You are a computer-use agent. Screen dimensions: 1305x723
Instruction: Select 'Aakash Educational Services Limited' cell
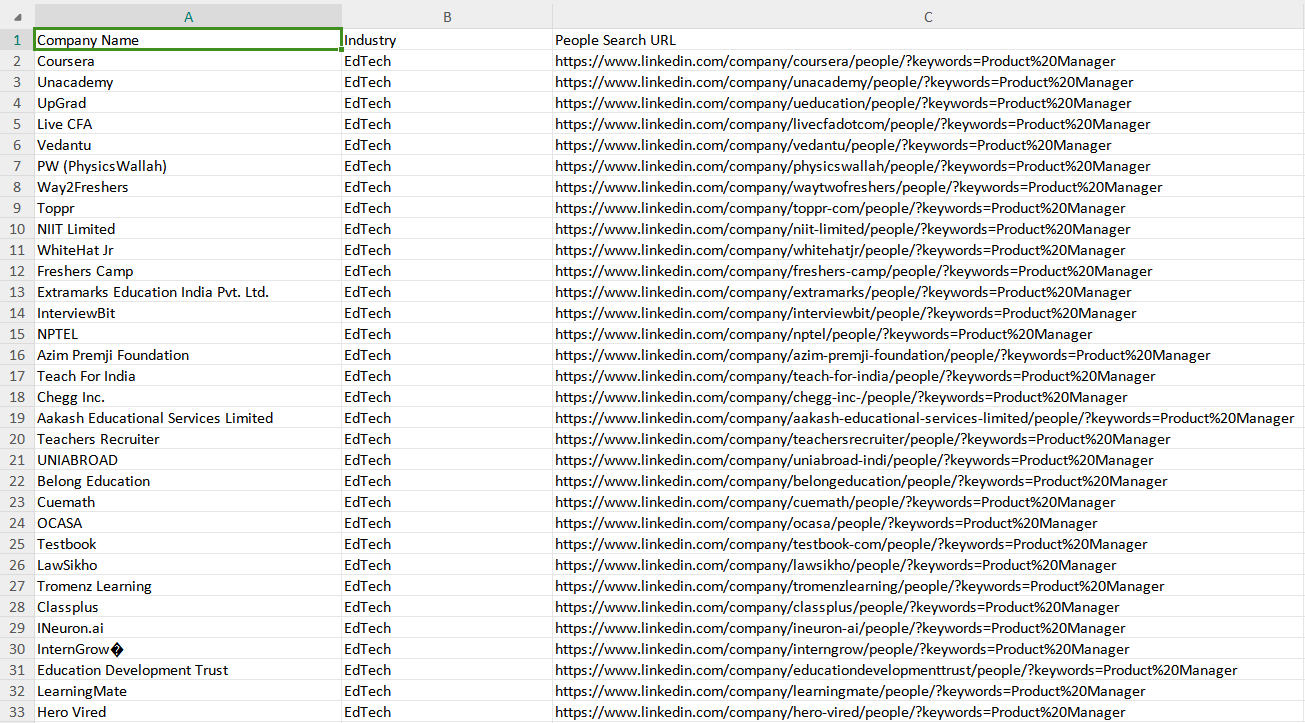tap(188, 418)
